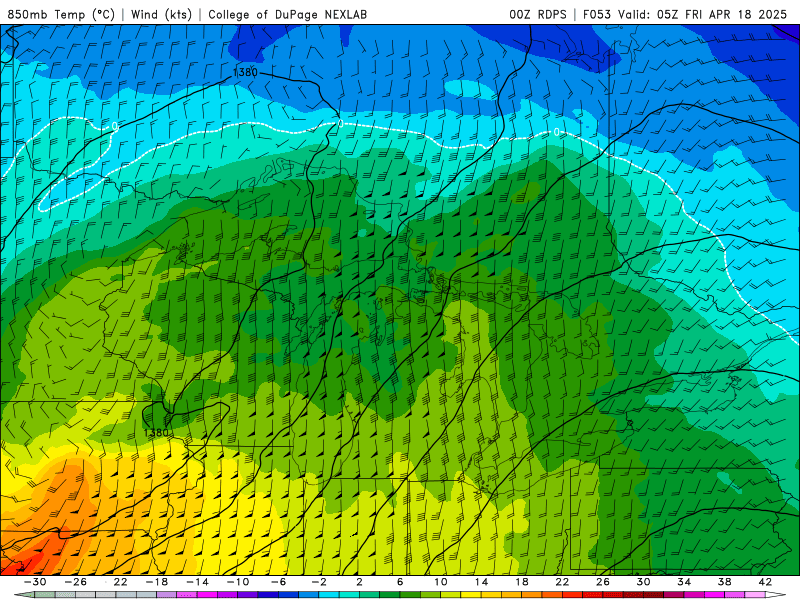This screenshot has height=600, width=800.
Task: Click the "-2" color scale label
Action: coord(319,582)
